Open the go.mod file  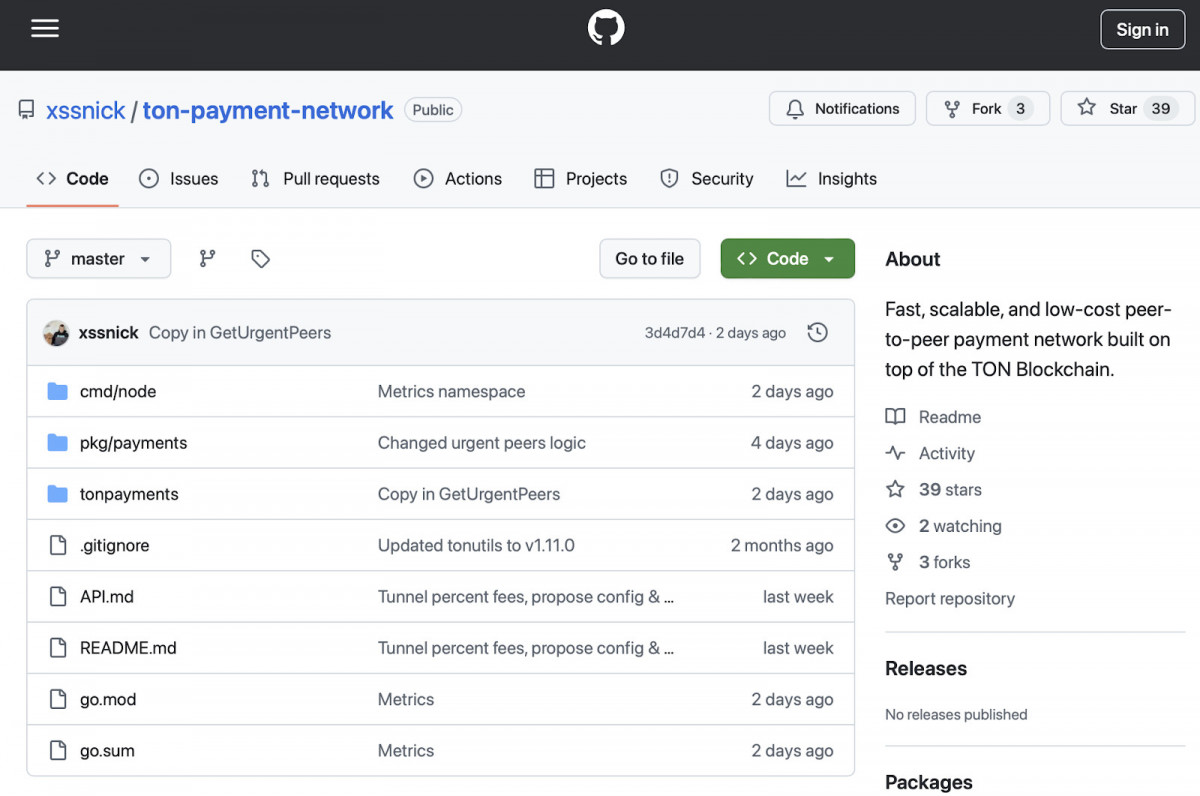tap(108, 700)
